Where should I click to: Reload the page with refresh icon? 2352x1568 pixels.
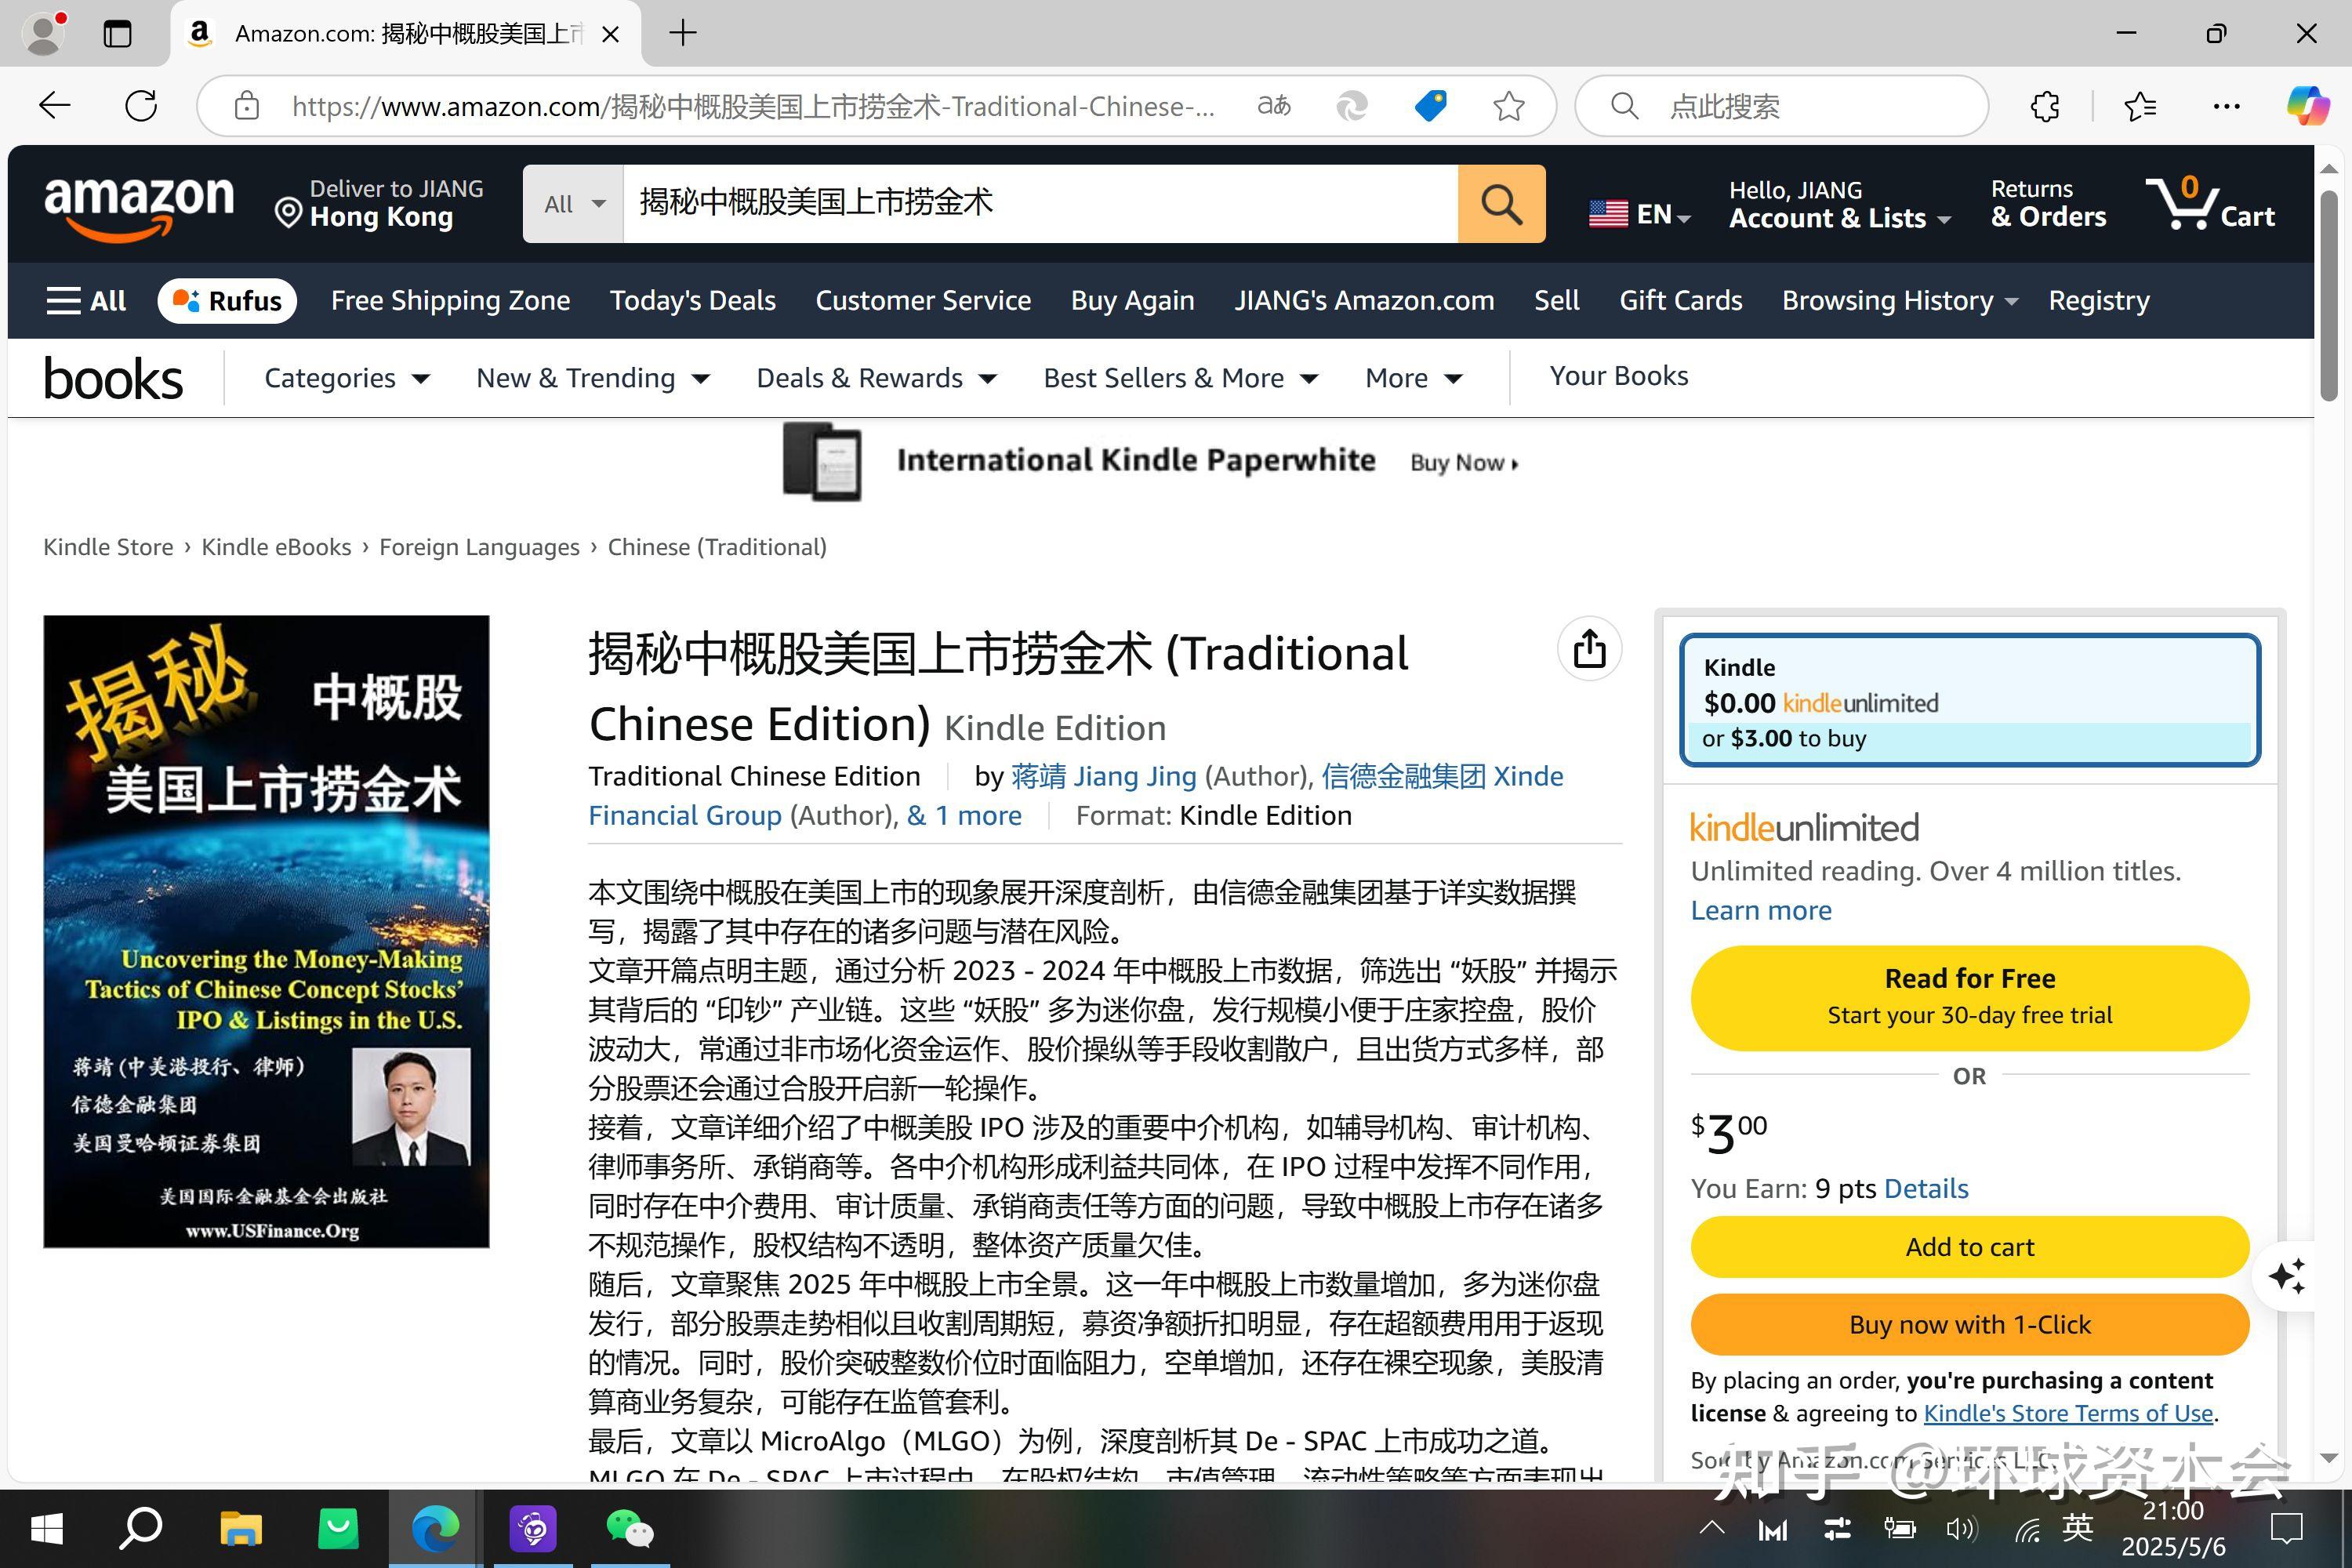click(141, 106)
